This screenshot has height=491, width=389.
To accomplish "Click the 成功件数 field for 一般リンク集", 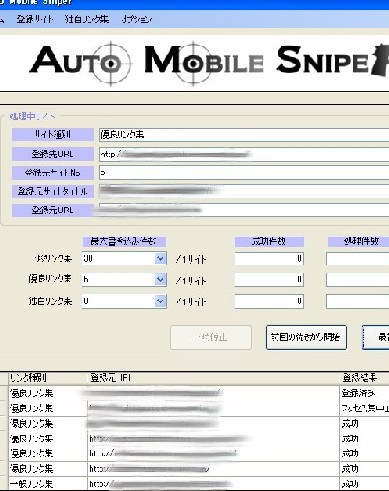I will point(269,259).
